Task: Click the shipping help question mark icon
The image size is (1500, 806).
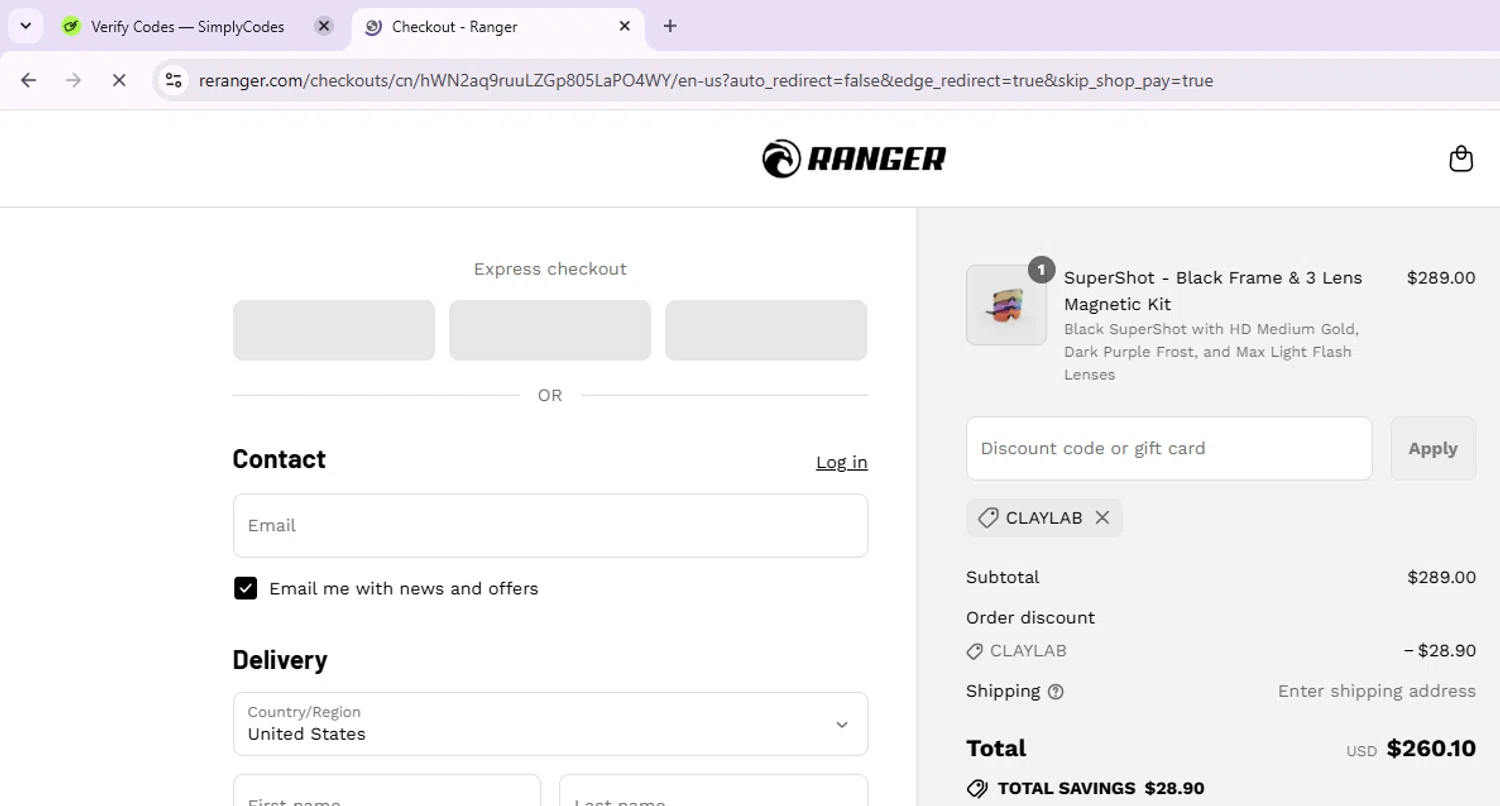Action: point(1056,692)
